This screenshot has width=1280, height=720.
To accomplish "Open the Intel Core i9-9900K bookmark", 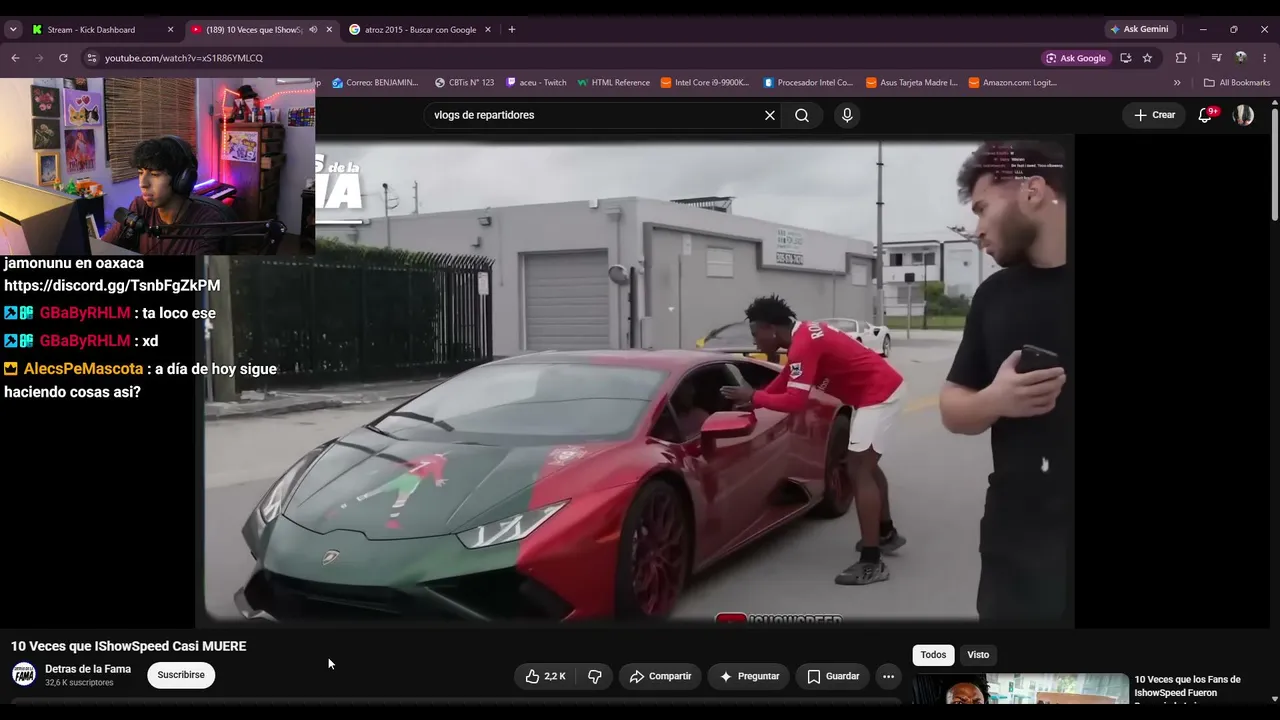I will [x=705, y=83].
